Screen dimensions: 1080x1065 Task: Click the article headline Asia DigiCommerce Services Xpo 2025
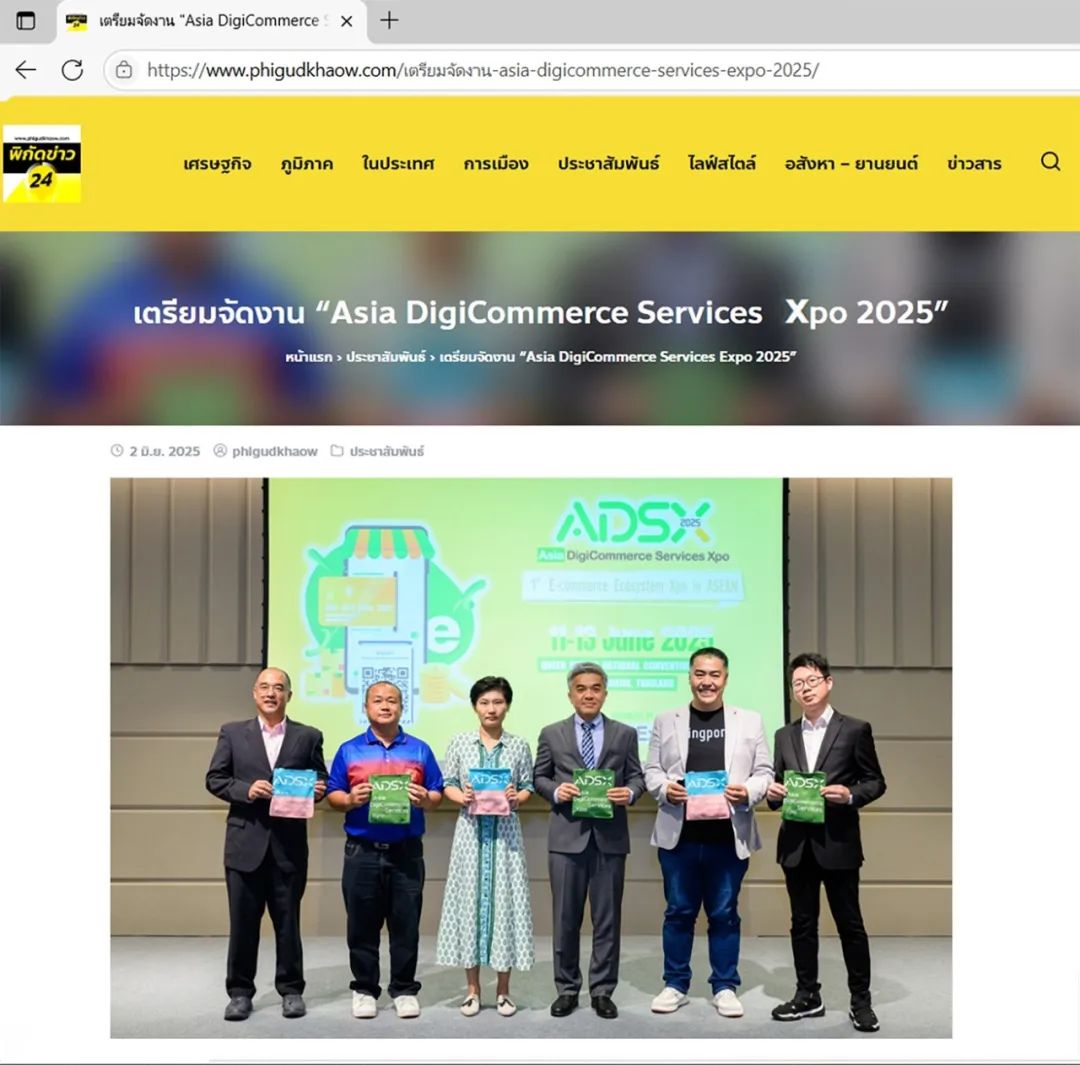click(x=541, y=313)
